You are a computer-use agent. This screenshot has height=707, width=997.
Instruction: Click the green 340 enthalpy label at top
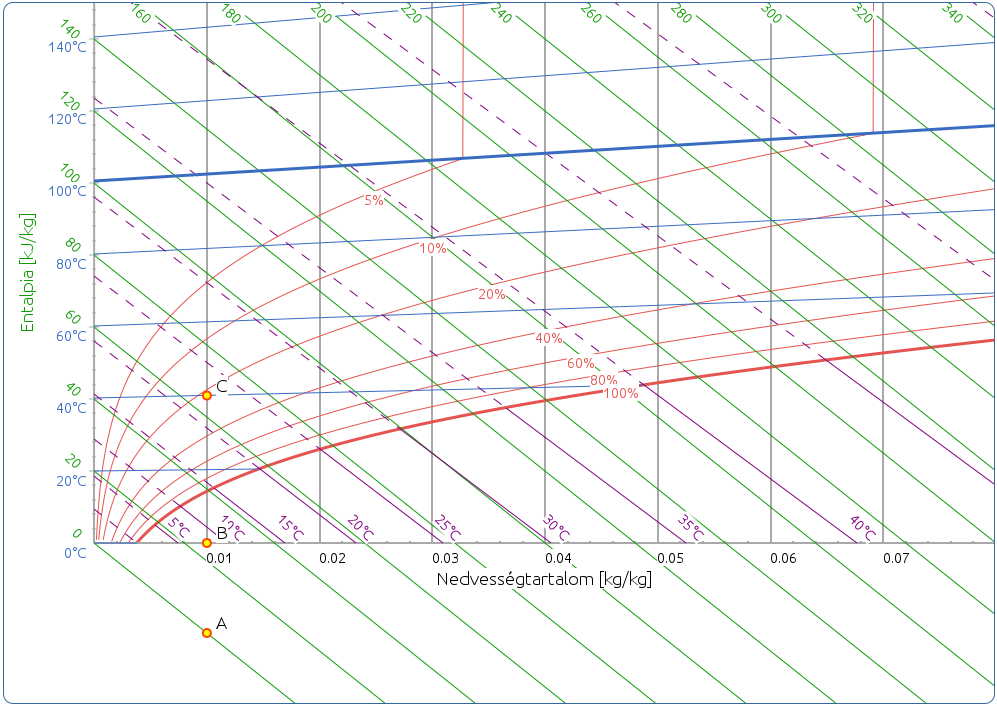click(952, 13)
